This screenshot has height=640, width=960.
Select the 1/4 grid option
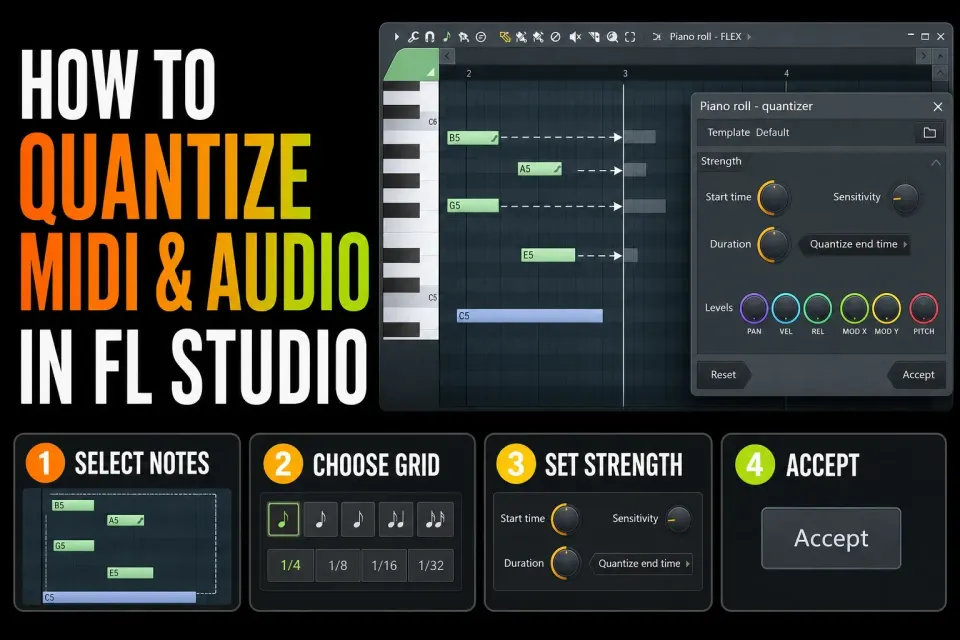[x=290, y=565]
